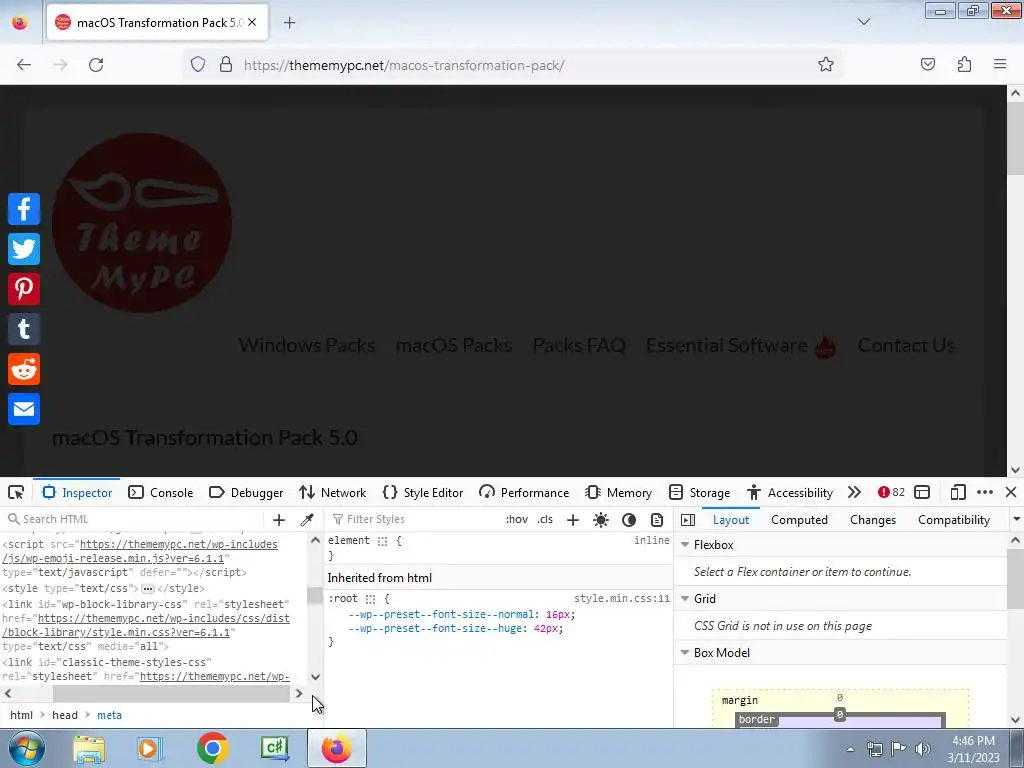List all tabs dropdown chevron

pos(863,22)
